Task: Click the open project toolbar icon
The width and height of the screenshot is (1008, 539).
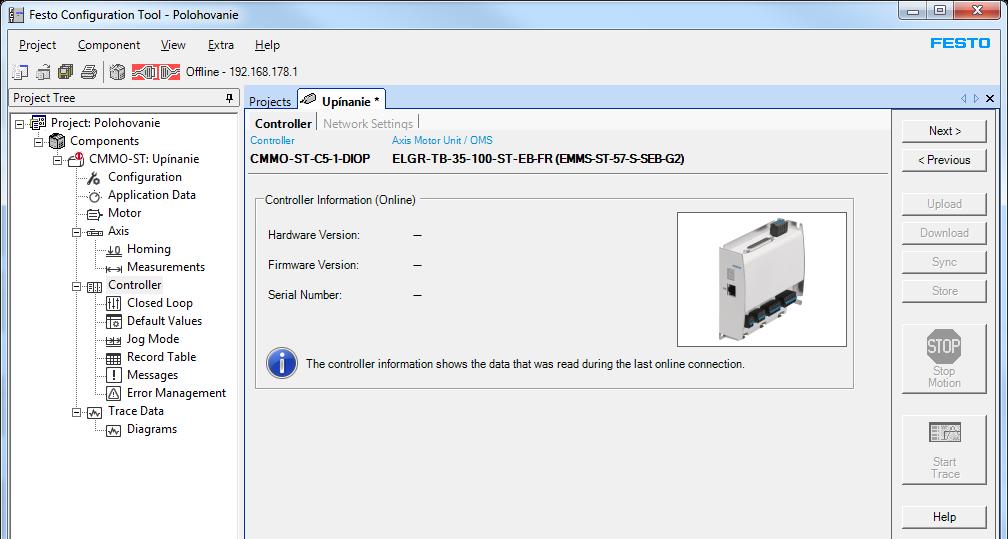Action: click(43, 72)
